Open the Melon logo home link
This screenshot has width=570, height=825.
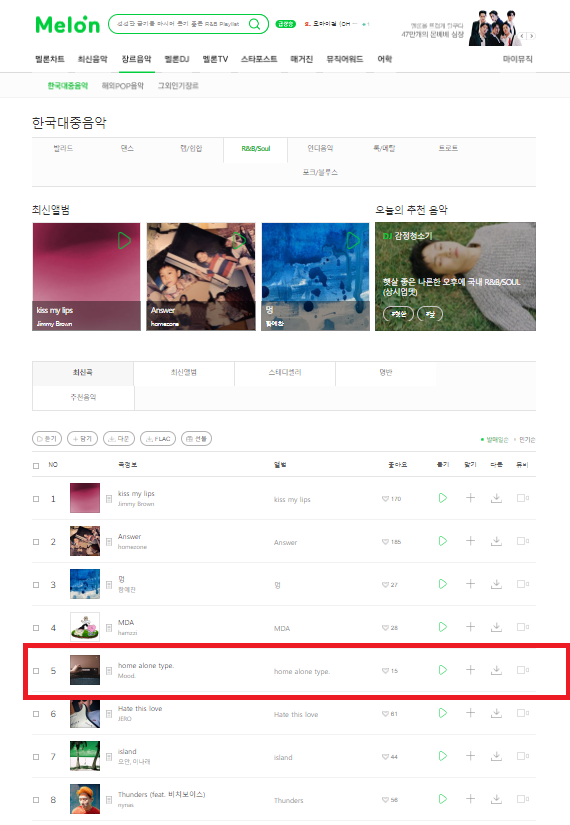pos(68,24)
